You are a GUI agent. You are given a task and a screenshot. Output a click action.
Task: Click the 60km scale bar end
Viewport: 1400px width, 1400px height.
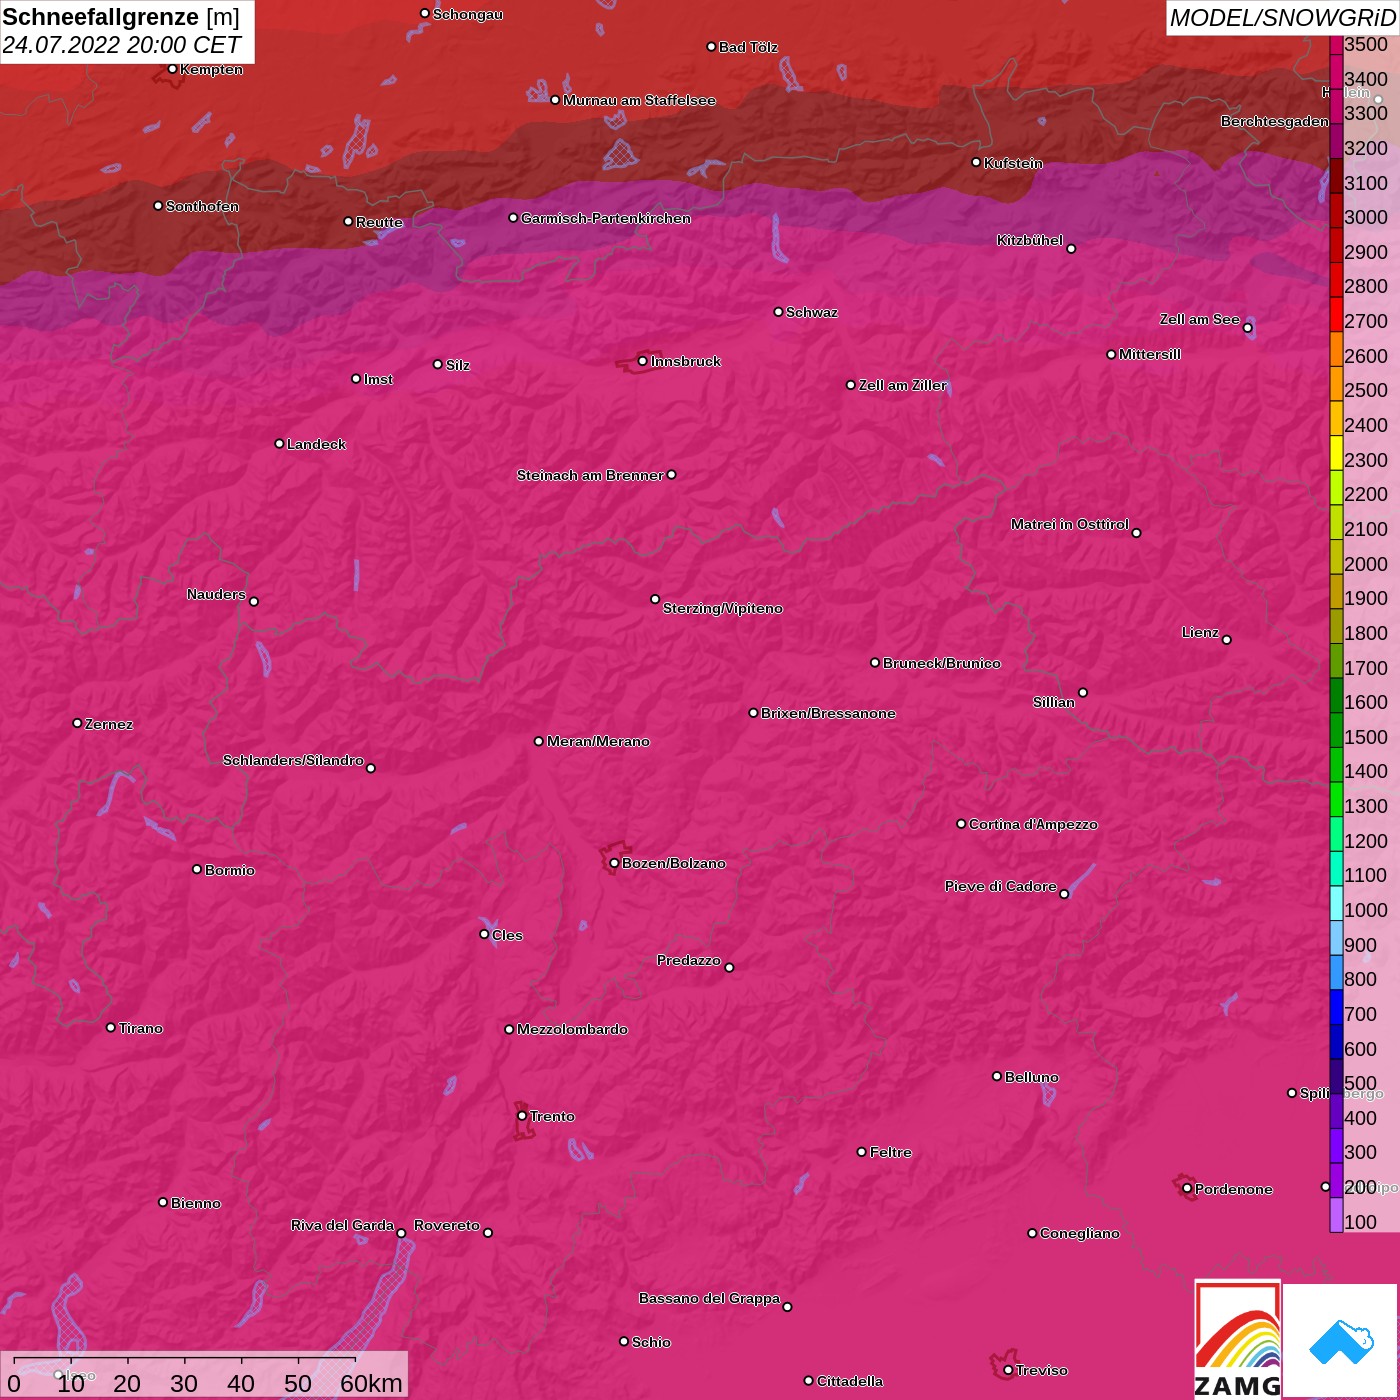coord(356,1360)
